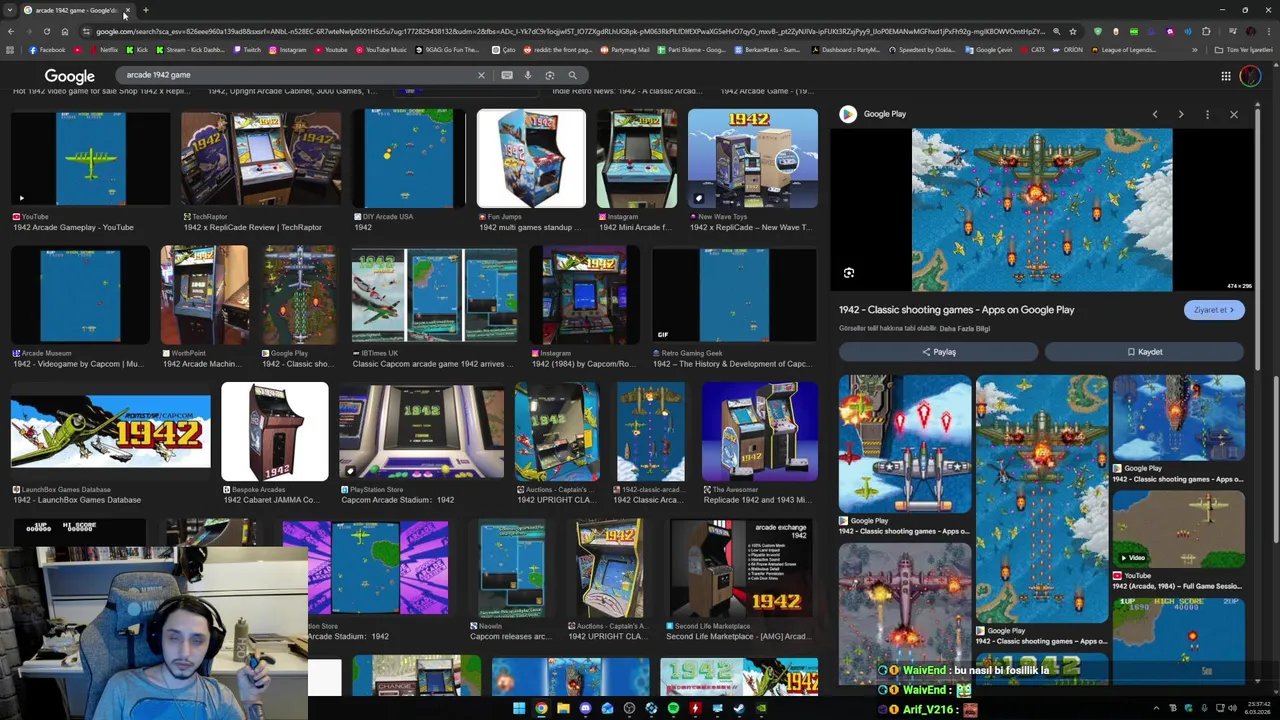This screenshot has height=720, width=1280.
Task: Bookmark this page with the star icon
Action: tap(1073, 31)
